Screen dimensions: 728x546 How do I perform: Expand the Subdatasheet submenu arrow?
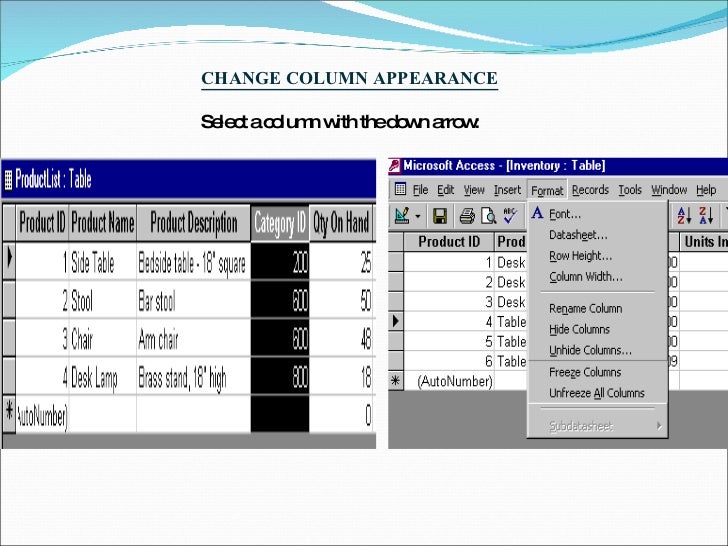[x=659, y=426]
